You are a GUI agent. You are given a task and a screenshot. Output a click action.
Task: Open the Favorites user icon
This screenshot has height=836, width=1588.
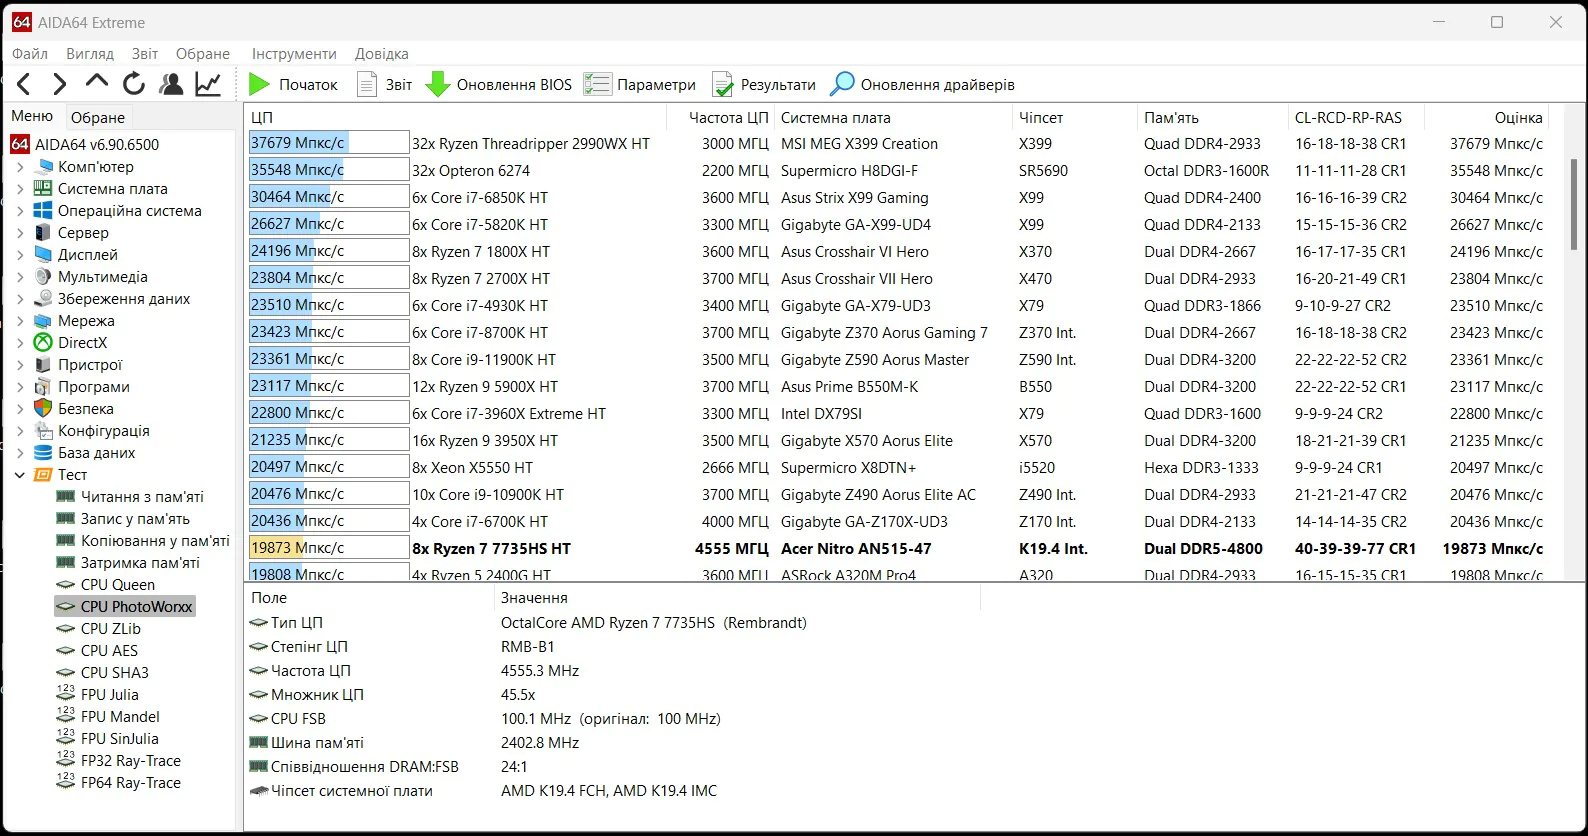171,84
